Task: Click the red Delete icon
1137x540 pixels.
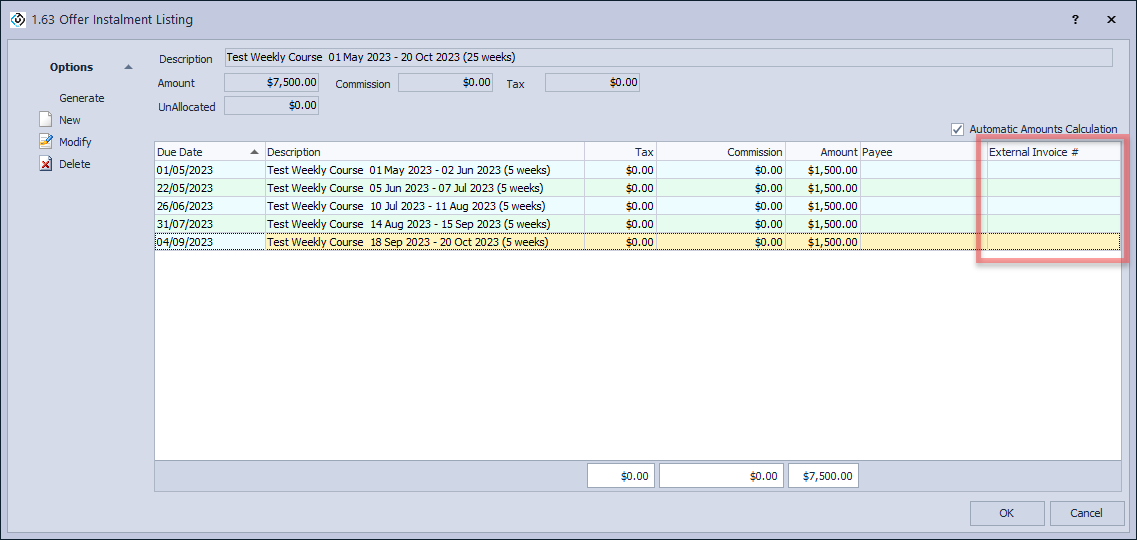Action: pos(45,164)
